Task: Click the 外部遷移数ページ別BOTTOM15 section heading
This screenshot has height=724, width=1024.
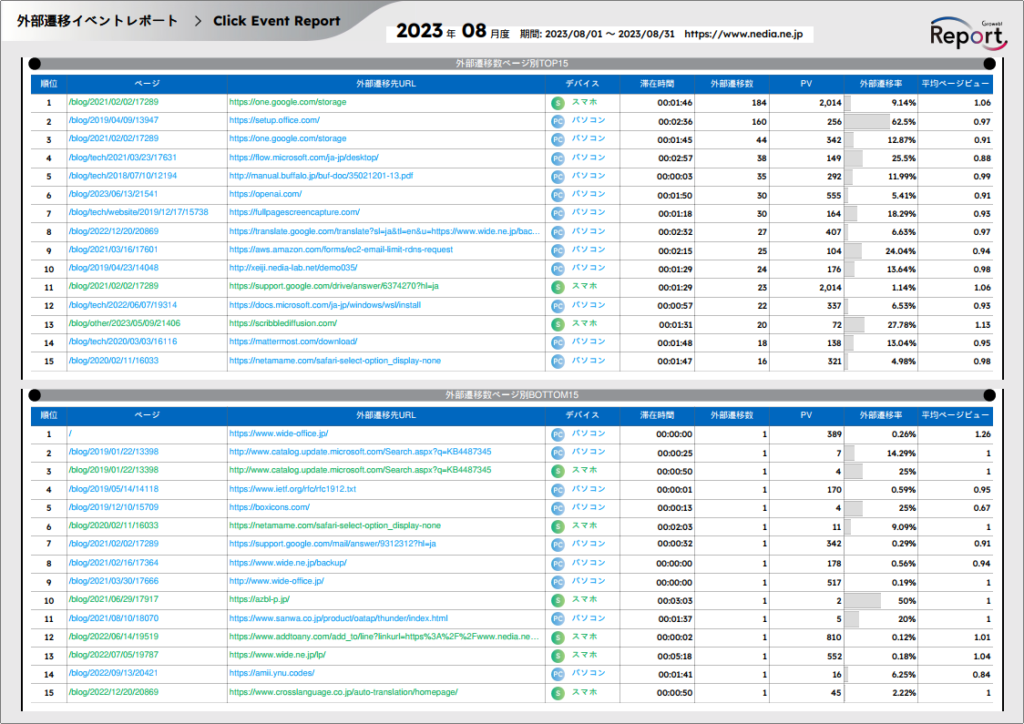Action: pos(511,395)
